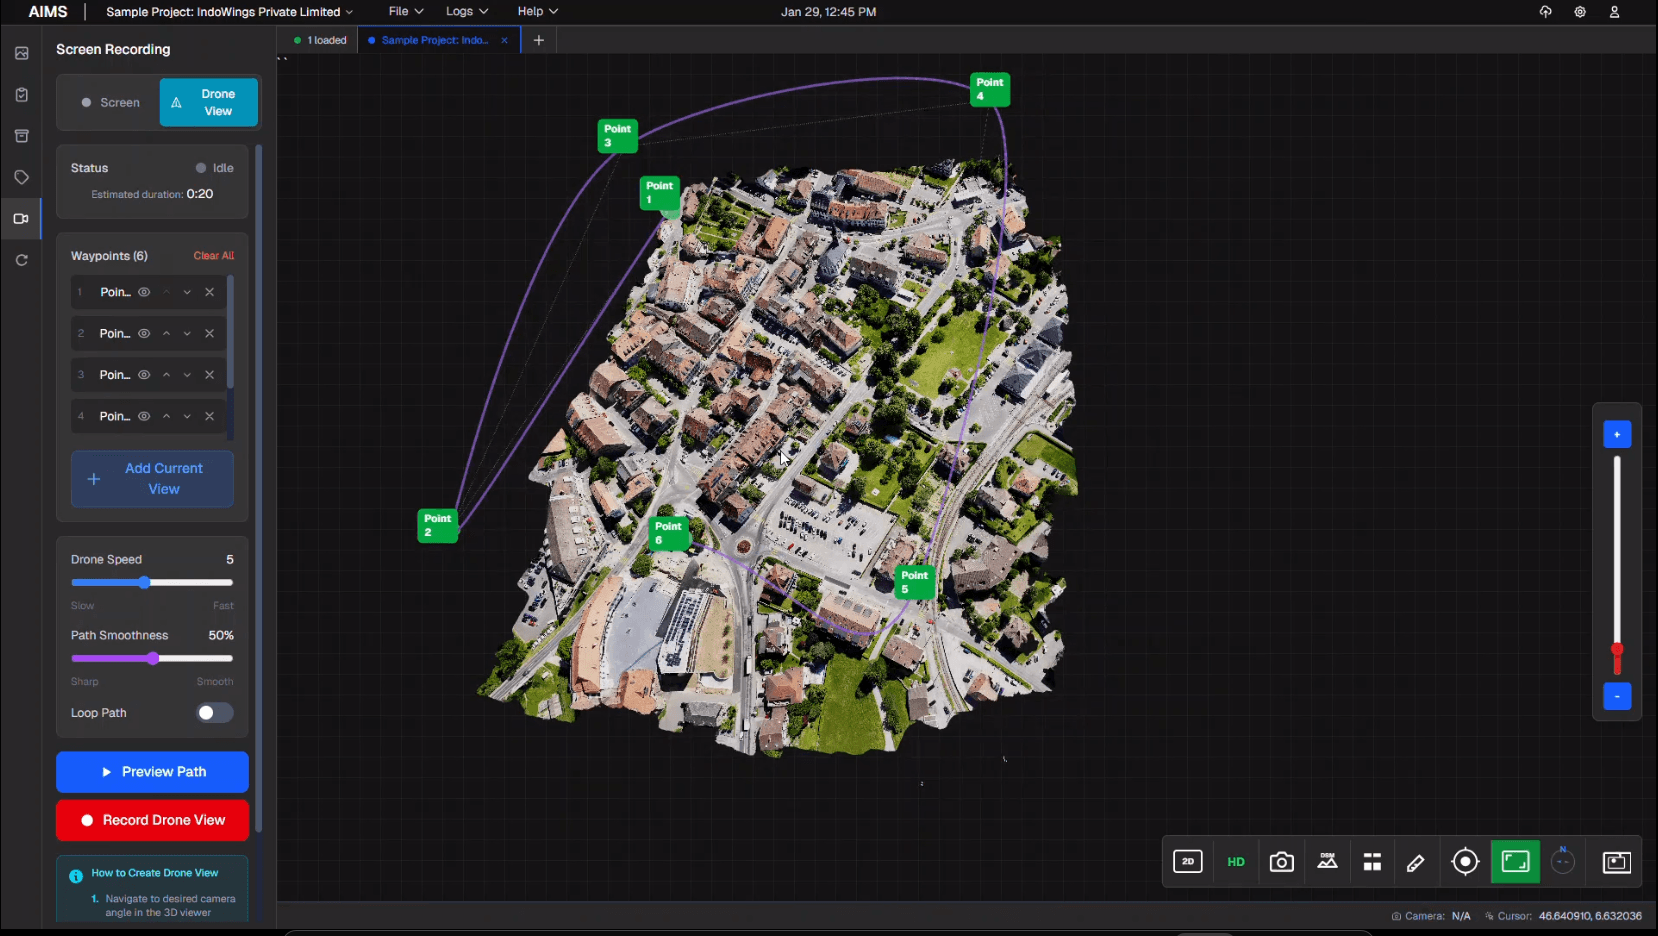1658x936 pixels.
Task: Select the Point 6 marker on map
Action: pos(668,533)
